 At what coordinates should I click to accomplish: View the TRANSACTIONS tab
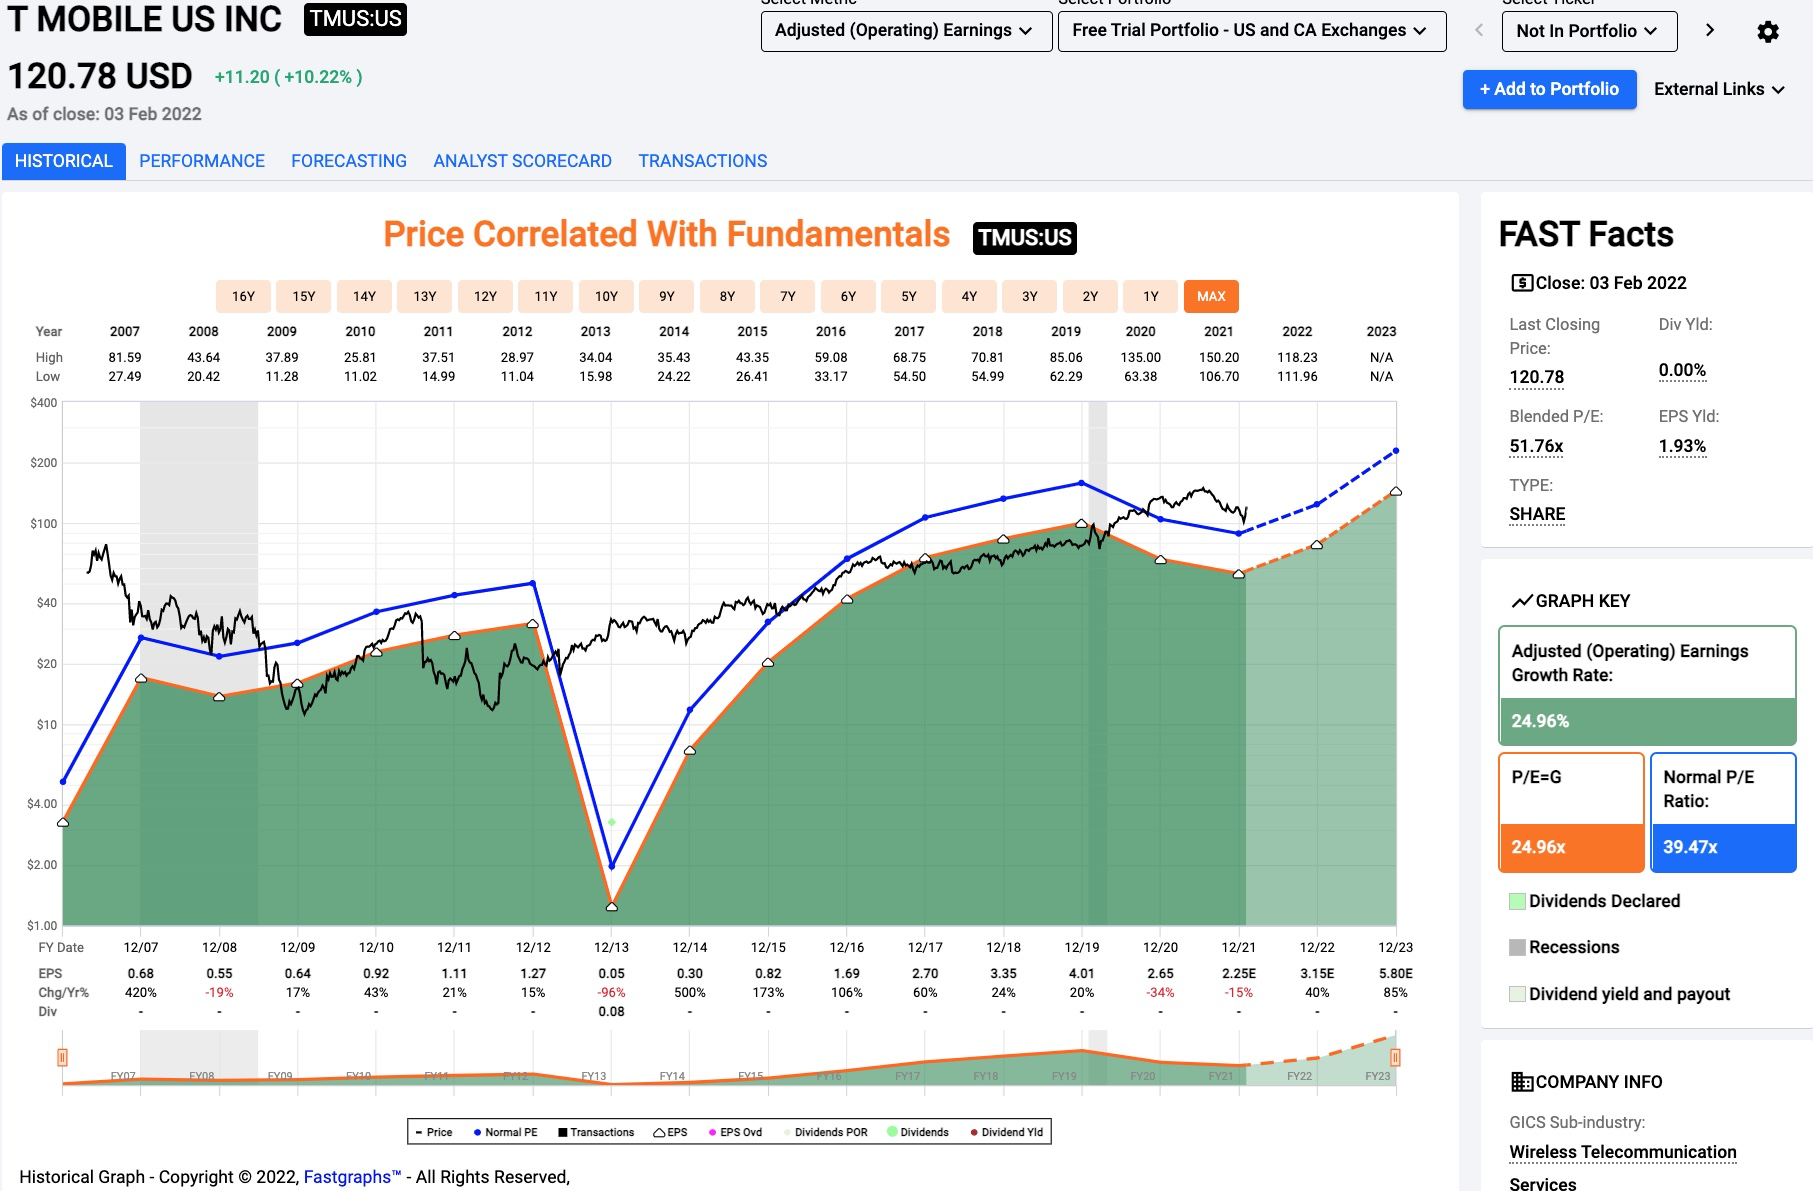click(703, 161)
